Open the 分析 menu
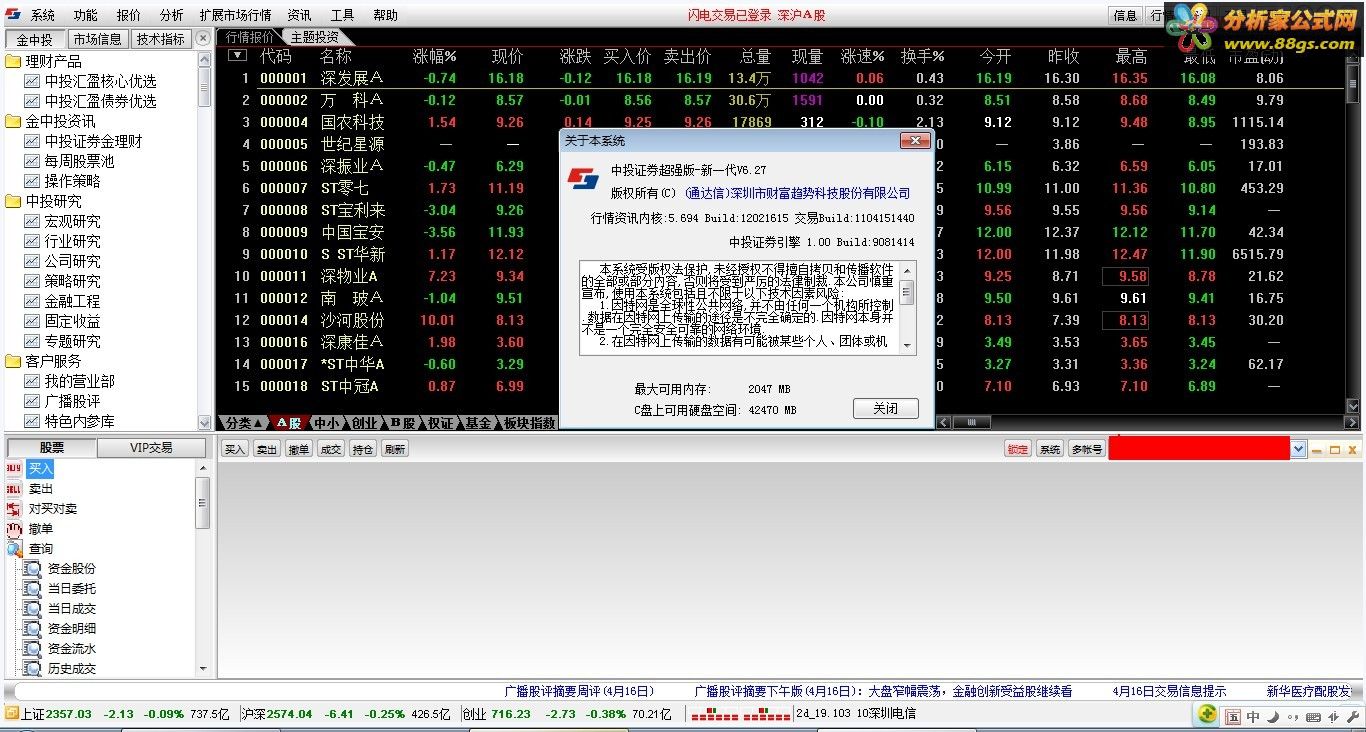The image size is (1366, 732). coord(171,15)
